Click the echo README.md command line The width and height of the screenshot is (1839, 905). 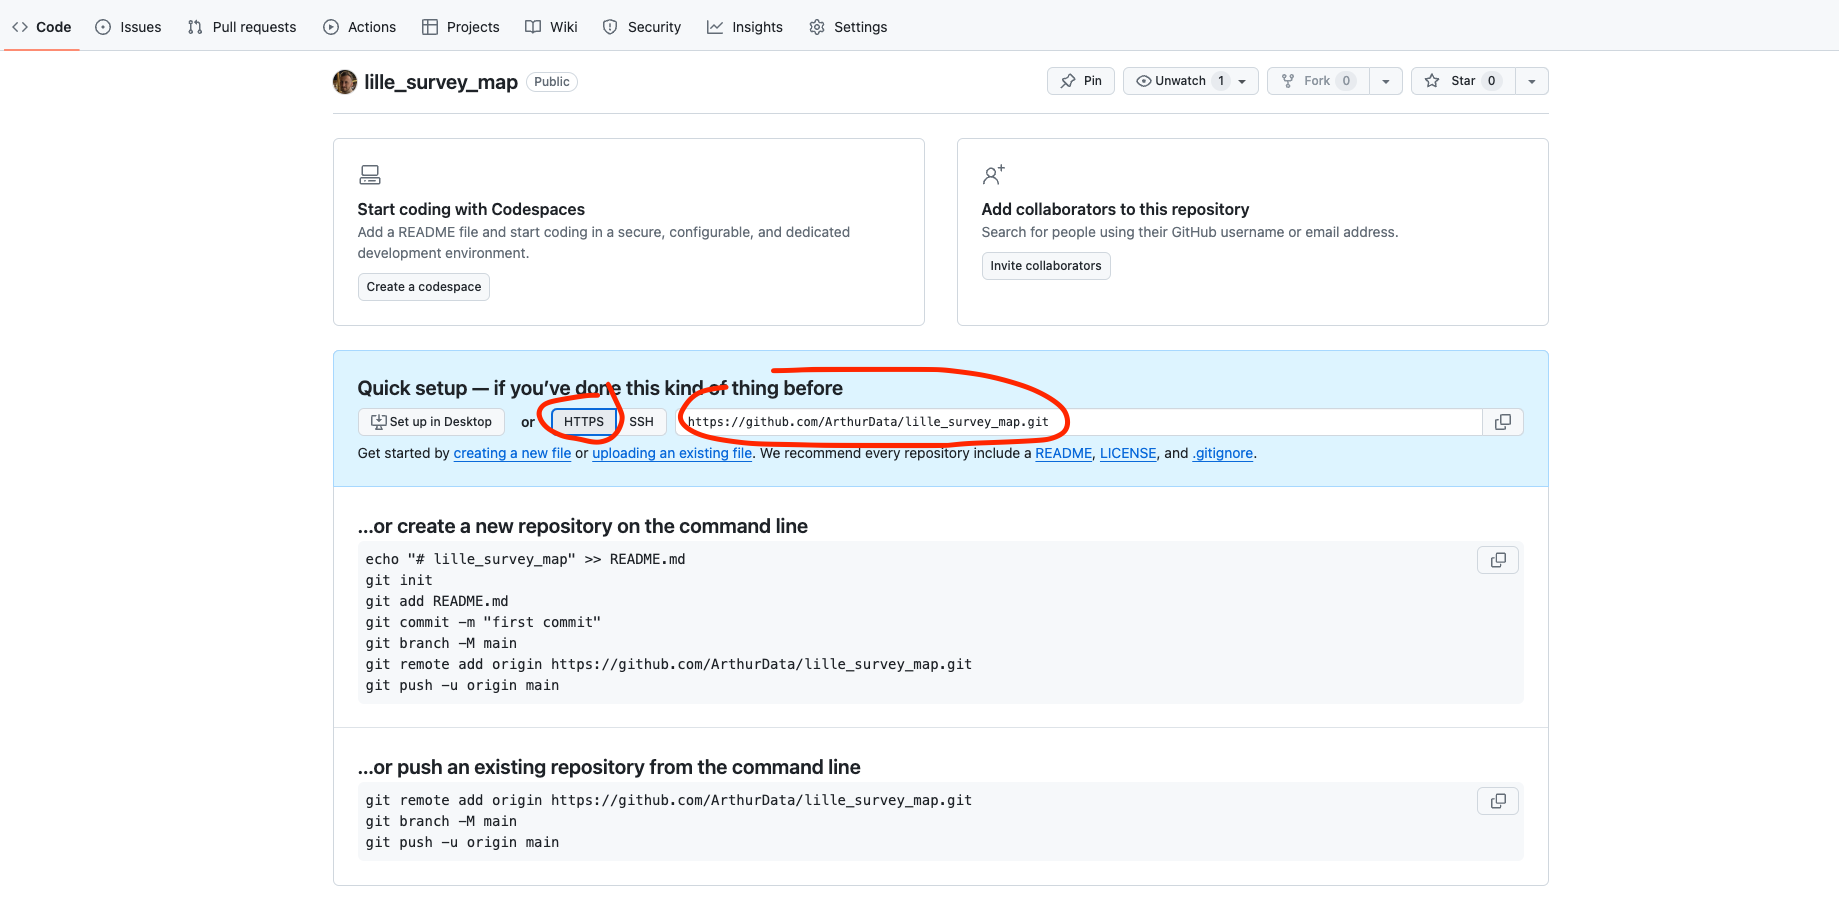(x=525, y=559)
